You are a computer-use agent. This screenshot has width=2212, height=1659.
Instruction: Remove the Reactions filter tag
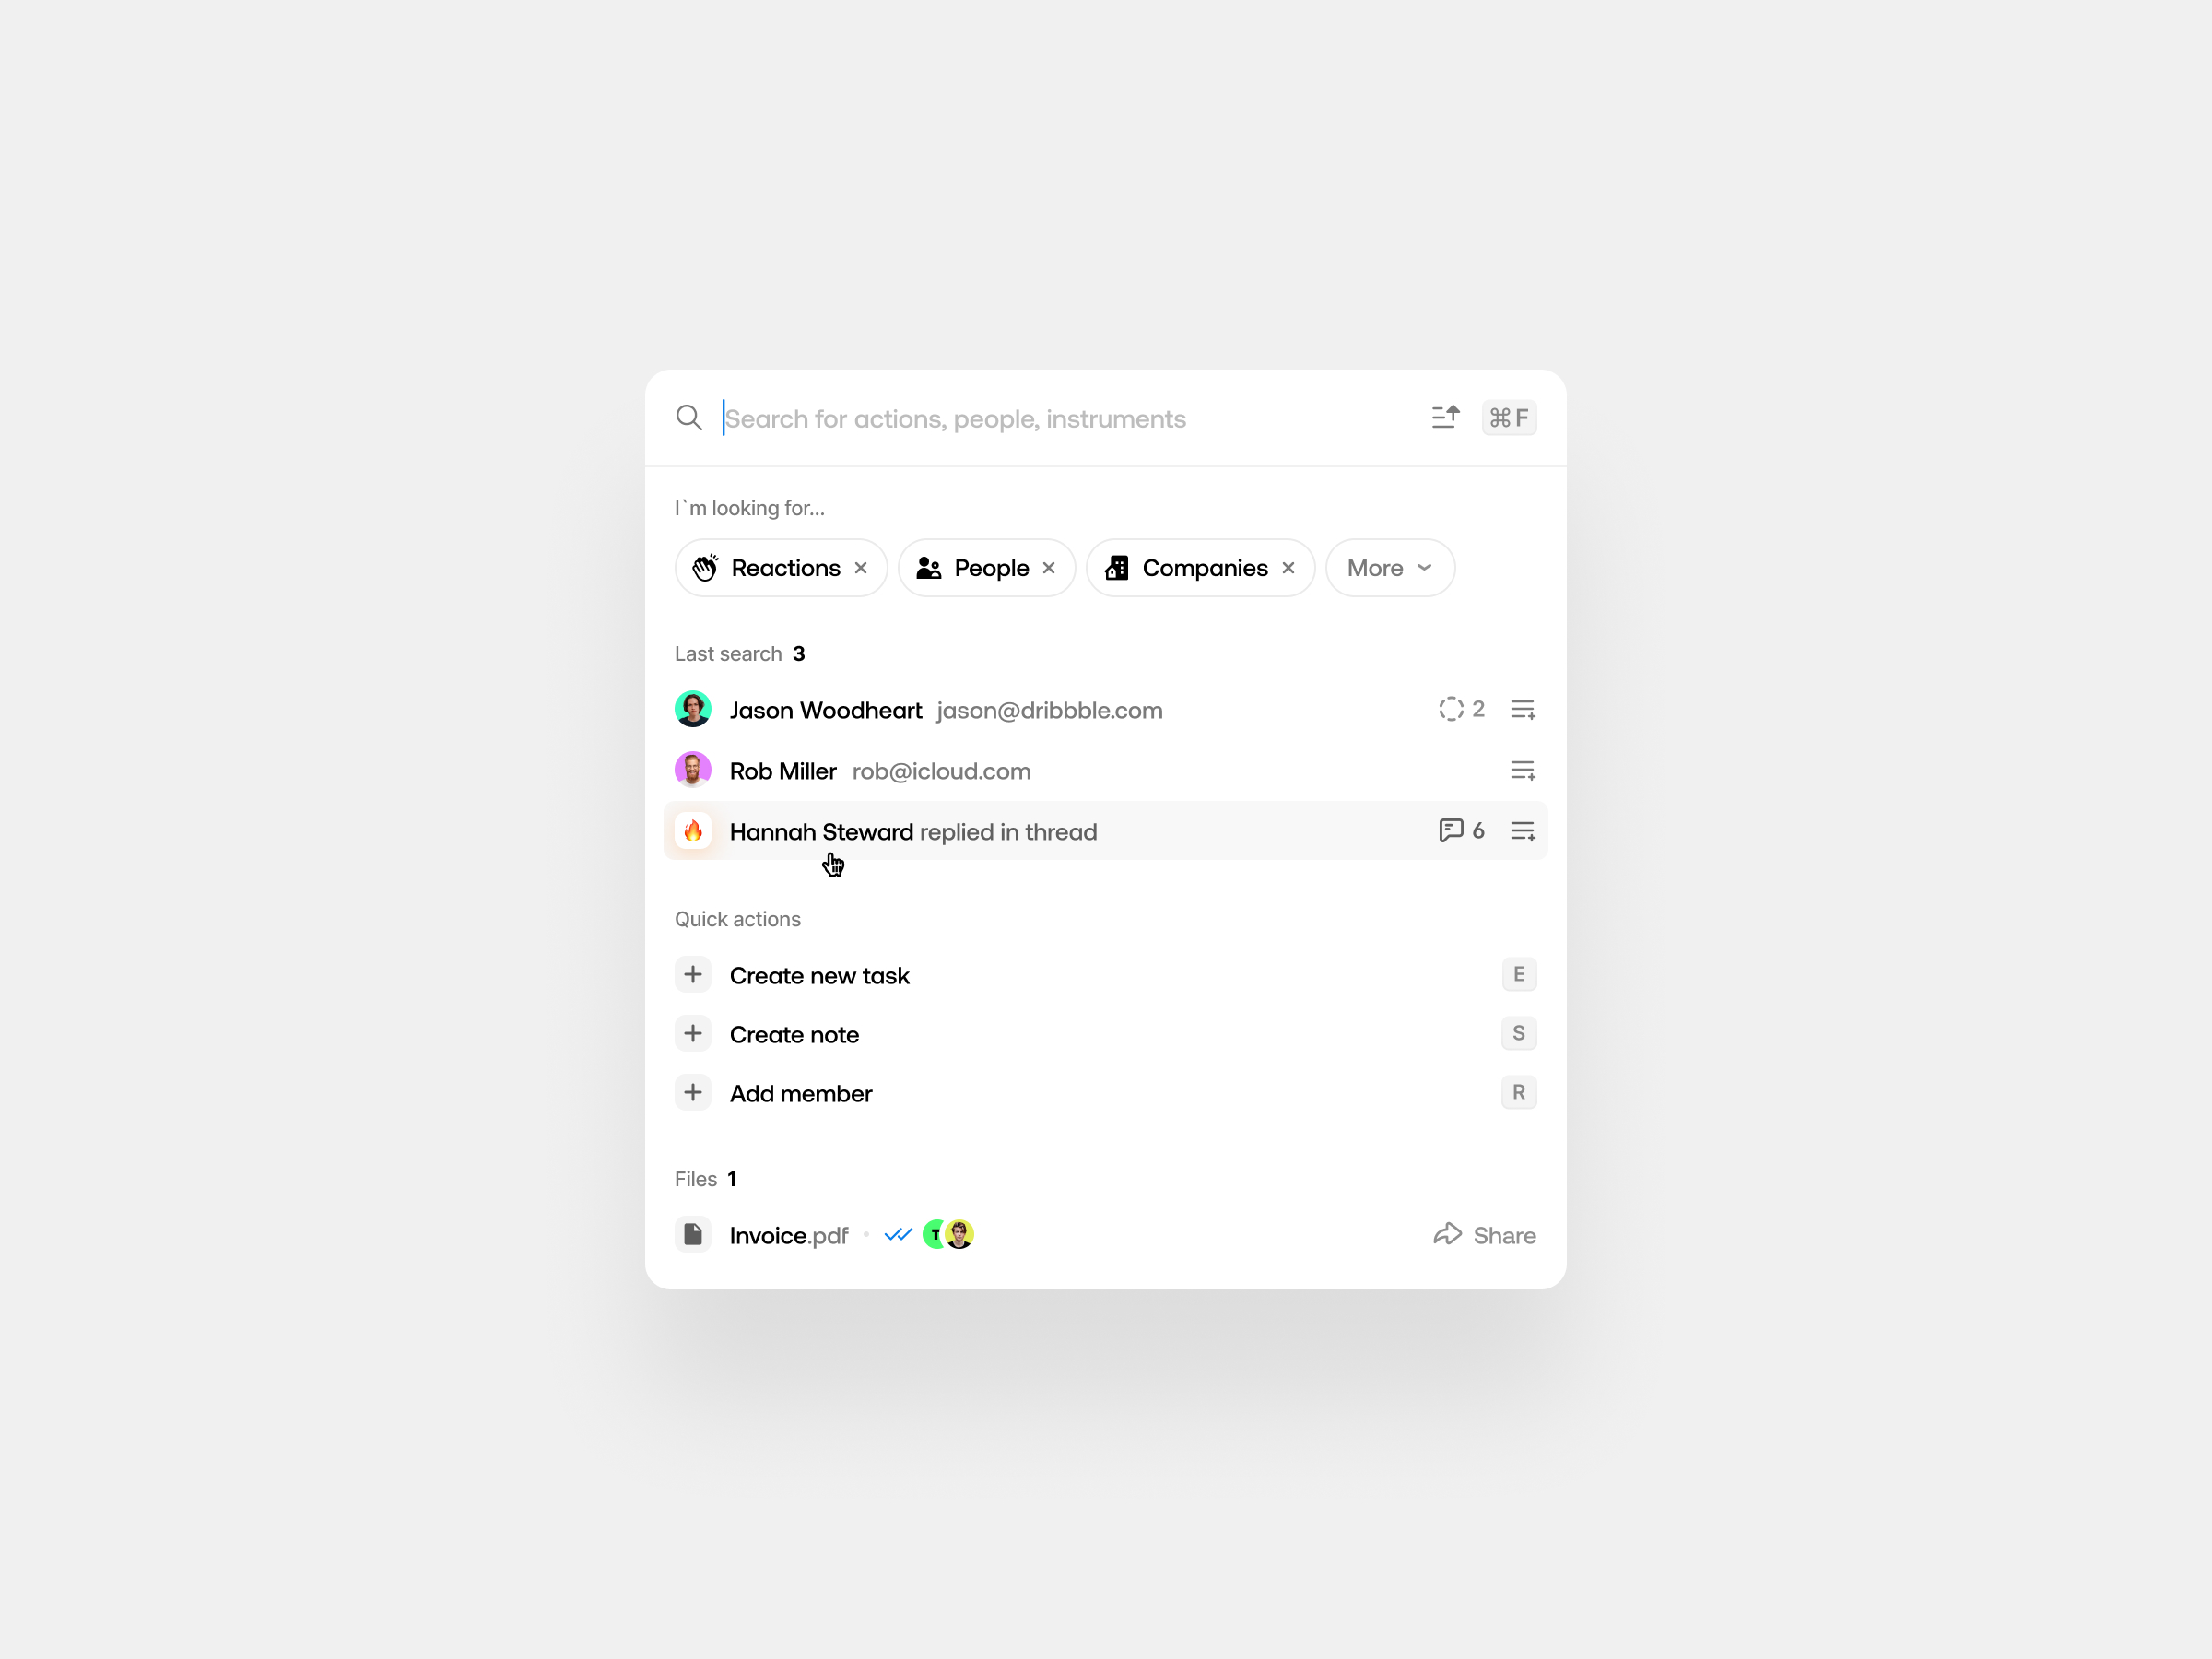pyautogui.click(x=864, y=568)
